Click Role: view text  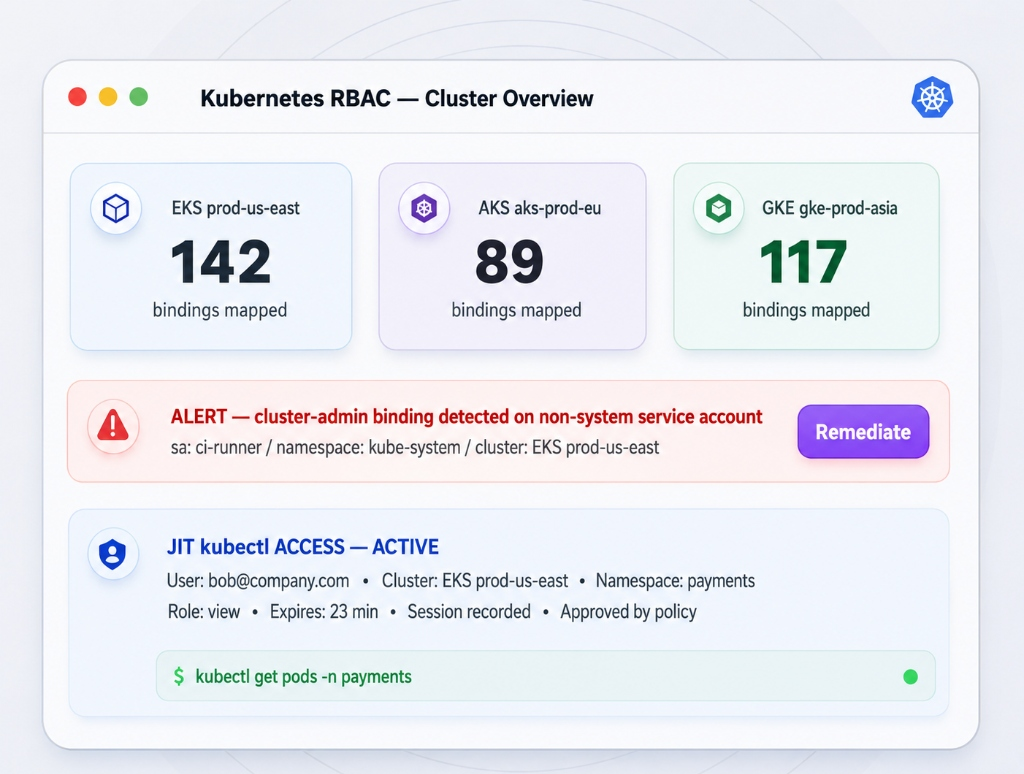(x=204, y=612)
